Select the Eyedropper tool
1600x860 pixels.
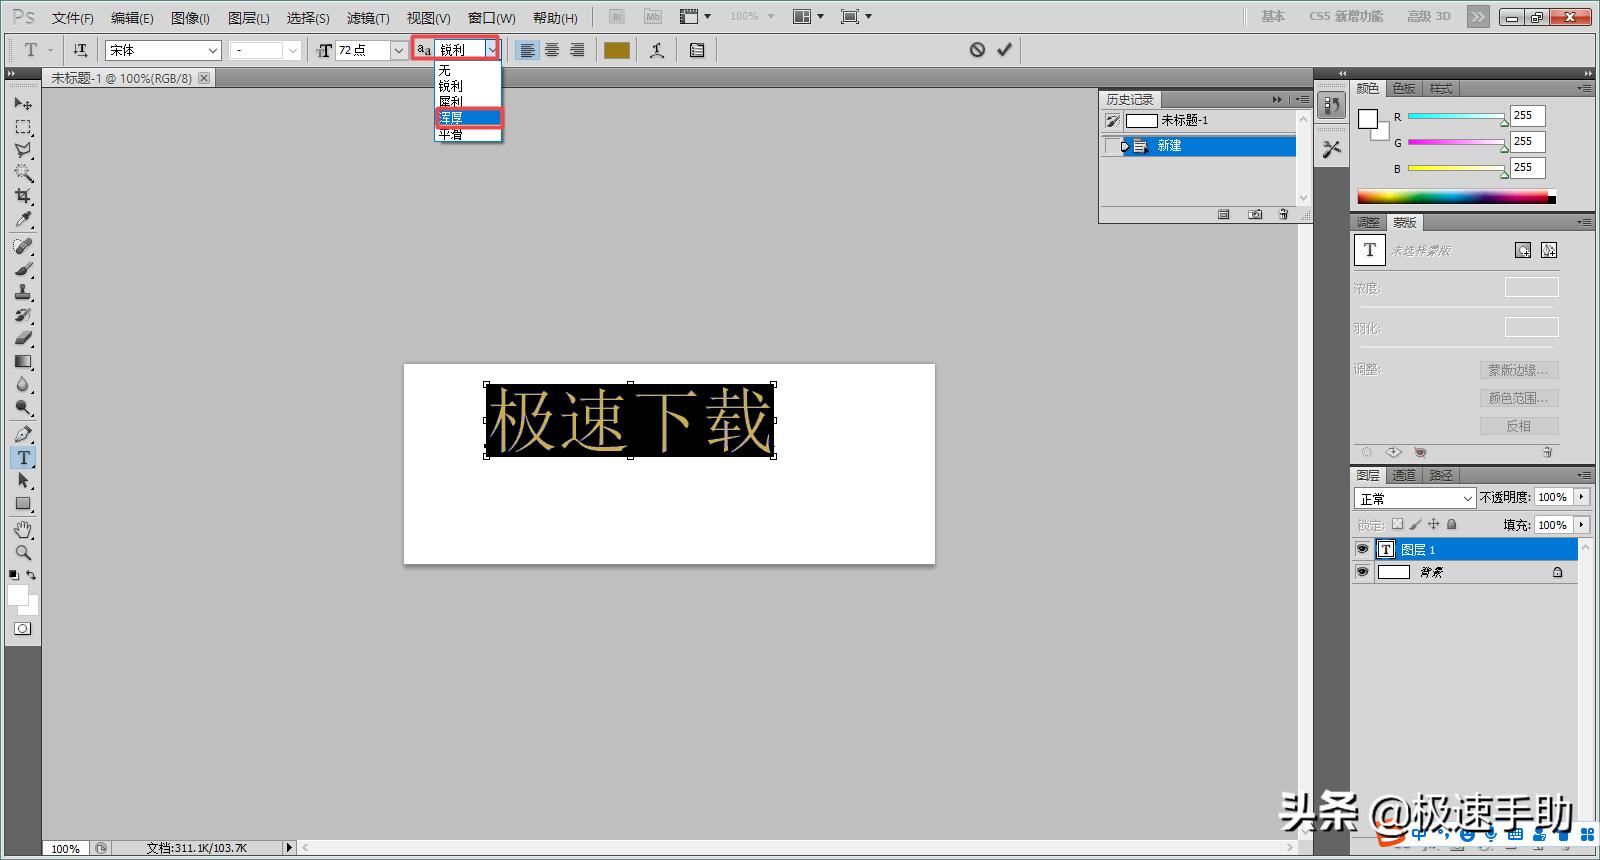(x=23, y=219)
